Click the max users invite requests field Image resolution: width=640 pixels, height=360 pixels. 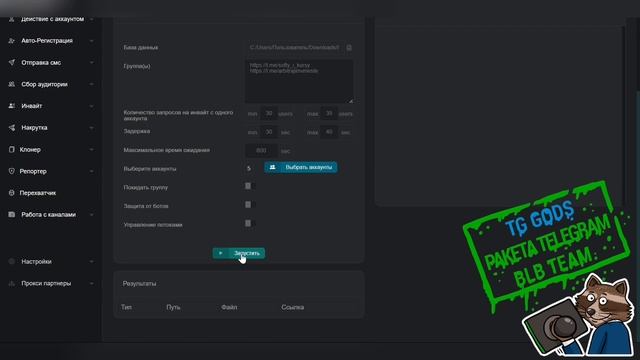point(329,113)
